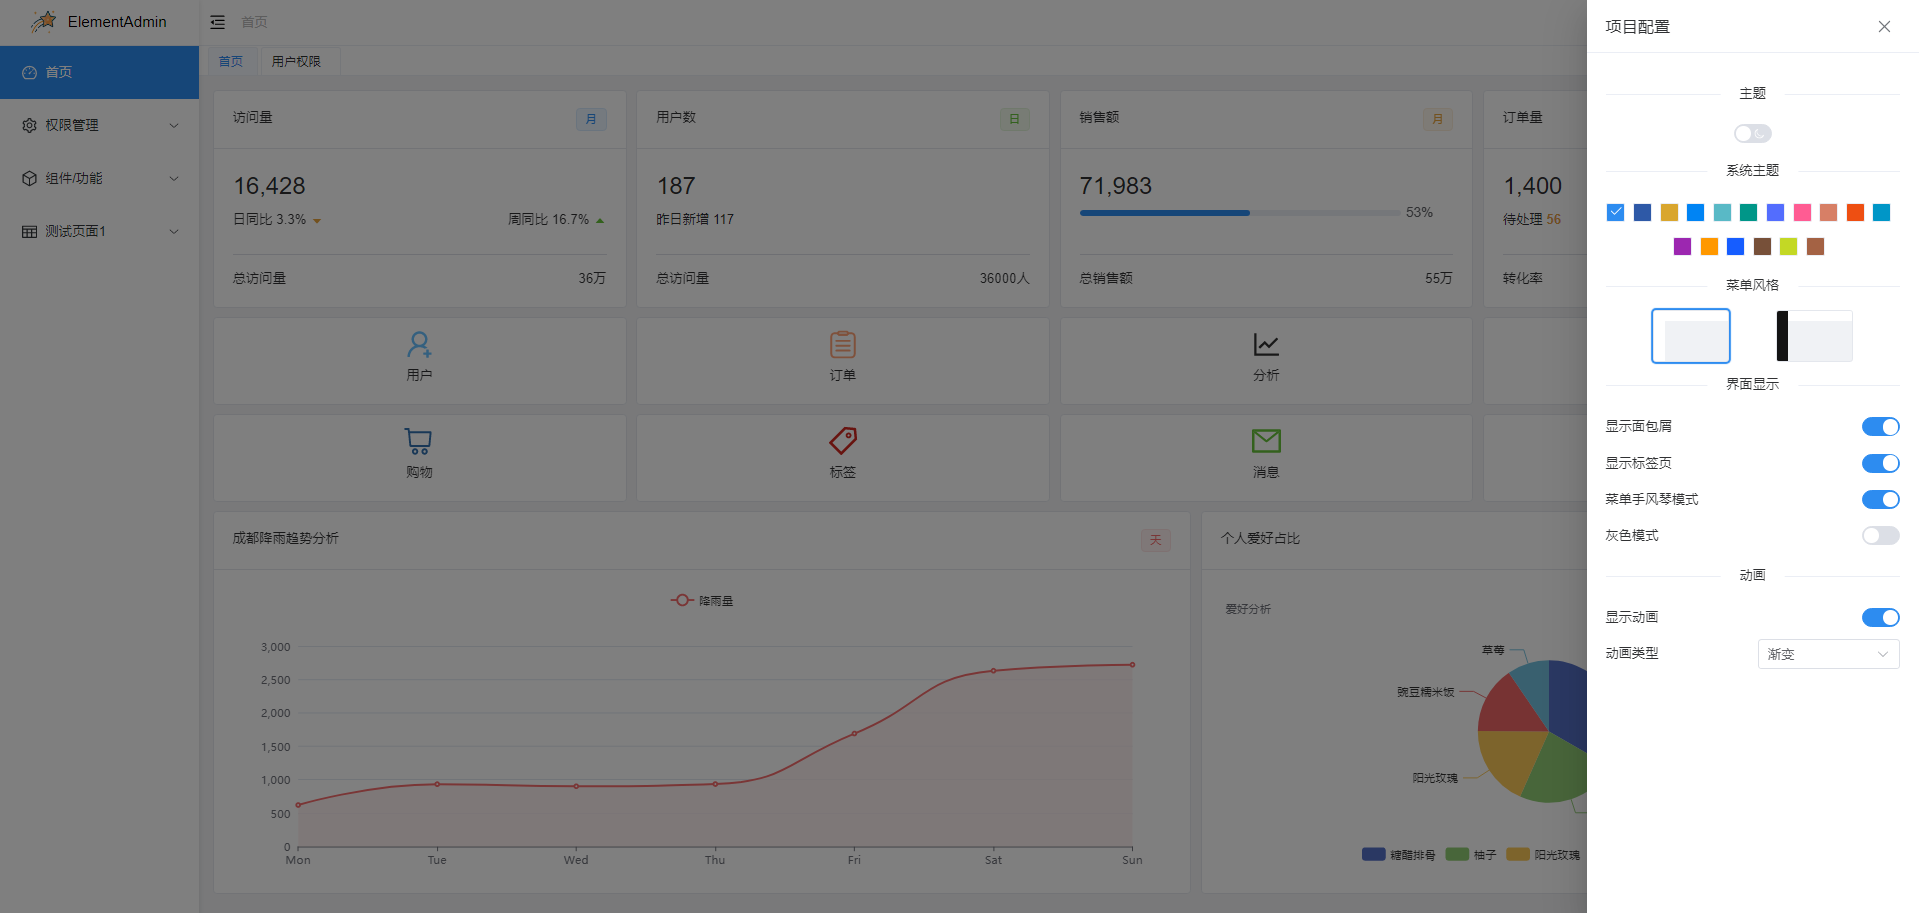Toggle the 降雨量 legend on the chart

pyautogui.click(x=703, y=600)
